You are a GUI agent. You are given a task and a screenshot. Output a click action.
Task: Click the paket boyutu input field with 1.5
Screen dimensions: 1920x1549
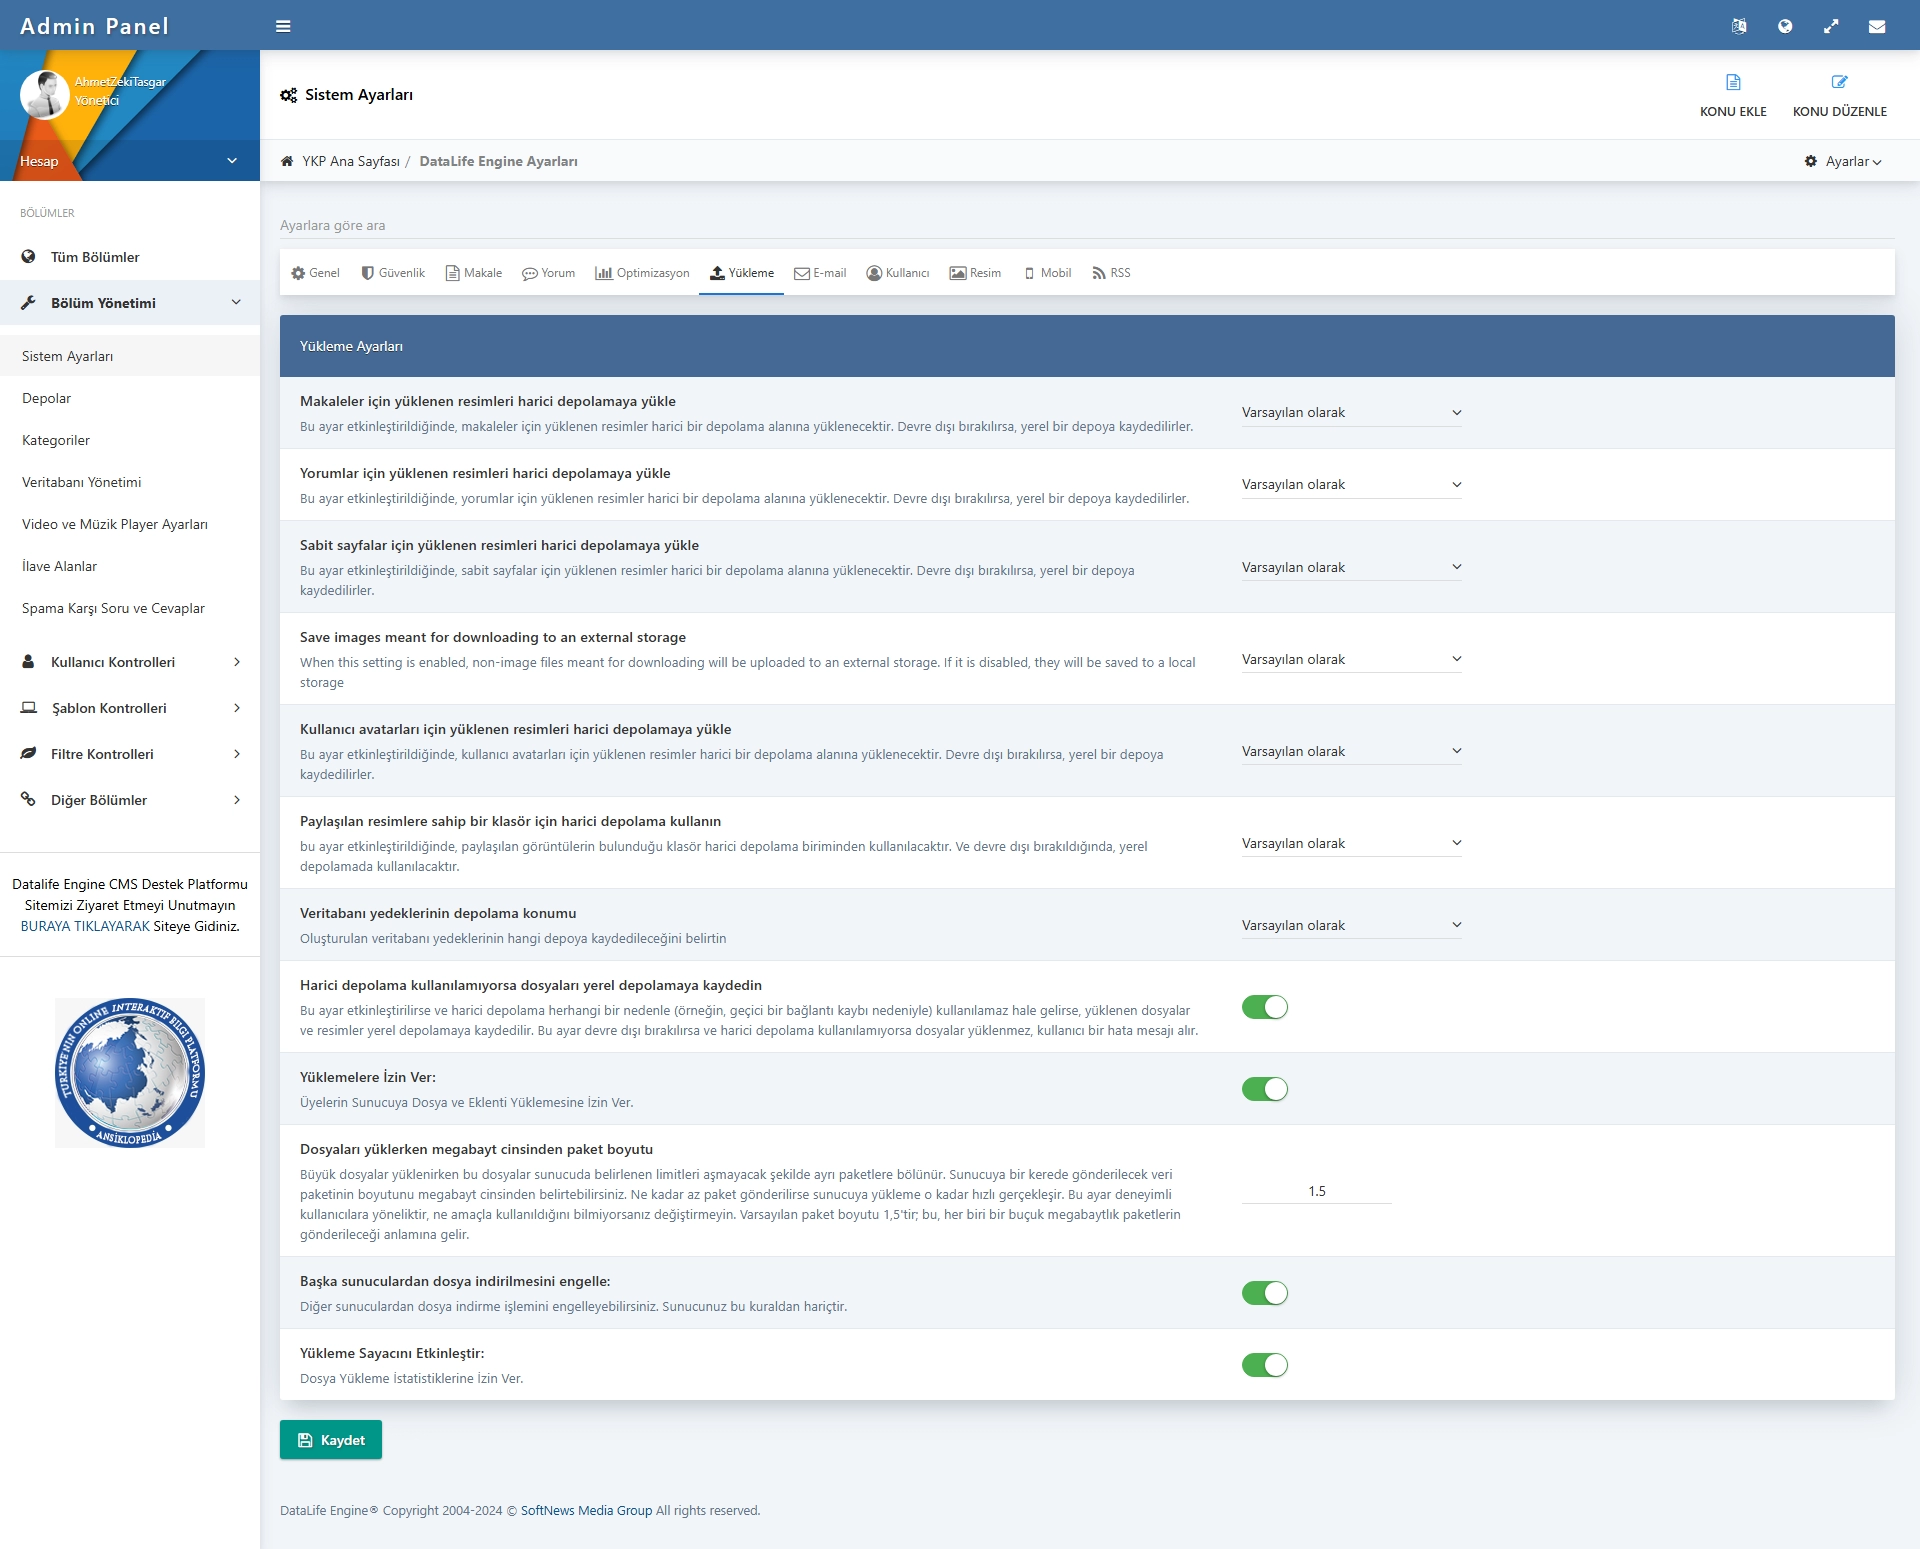point(1316,1191)
